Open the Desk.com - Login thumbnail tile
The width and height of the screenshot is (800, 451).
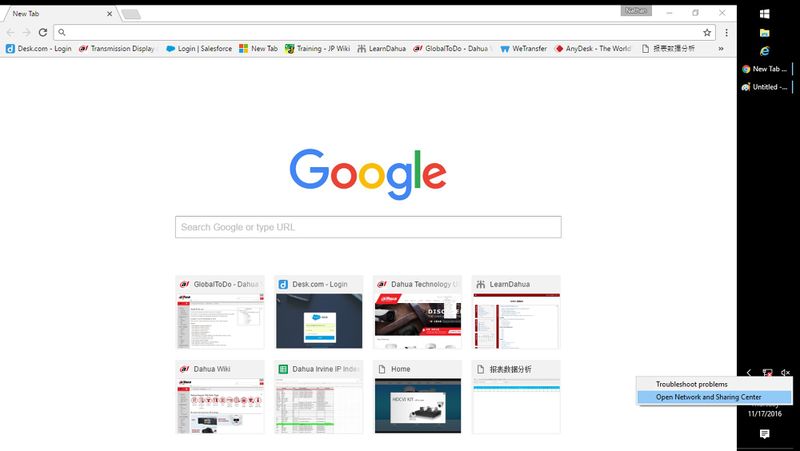point(319,312)
